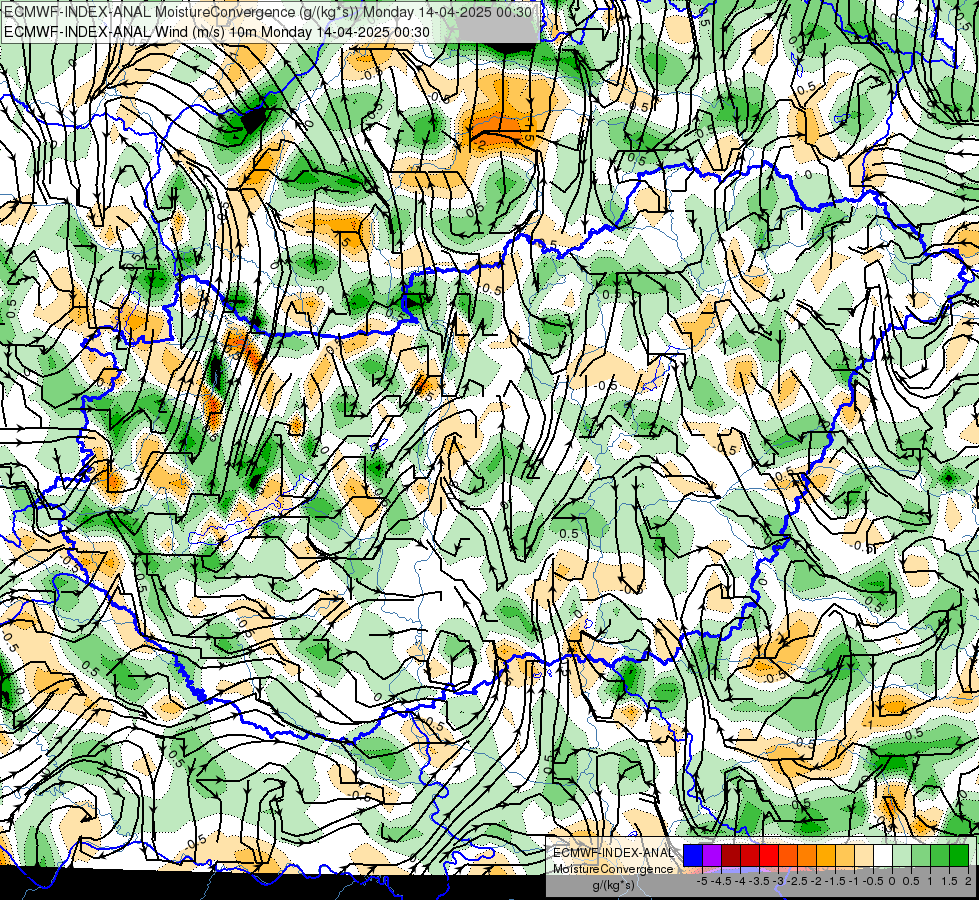
Task: Click the -2.5 tick label on the legend
Action: [x=798, y=881]
